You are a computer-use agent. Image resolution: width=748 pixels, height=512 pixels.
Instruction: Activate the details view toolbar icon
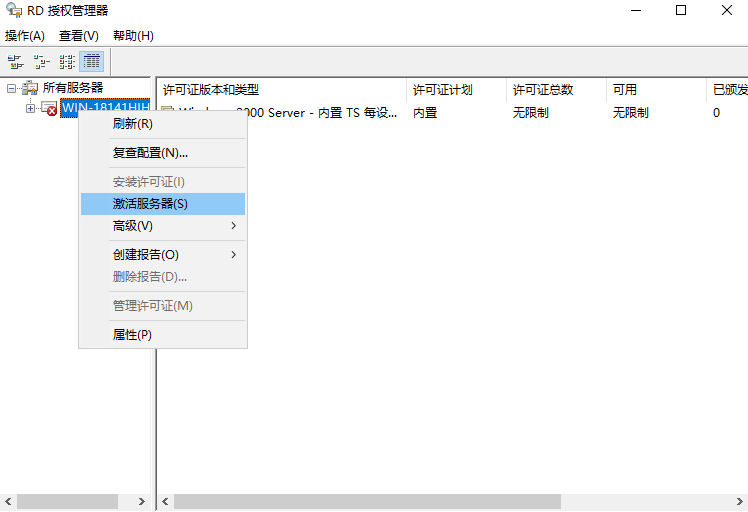pyautogui.click(x=92, y=62)
